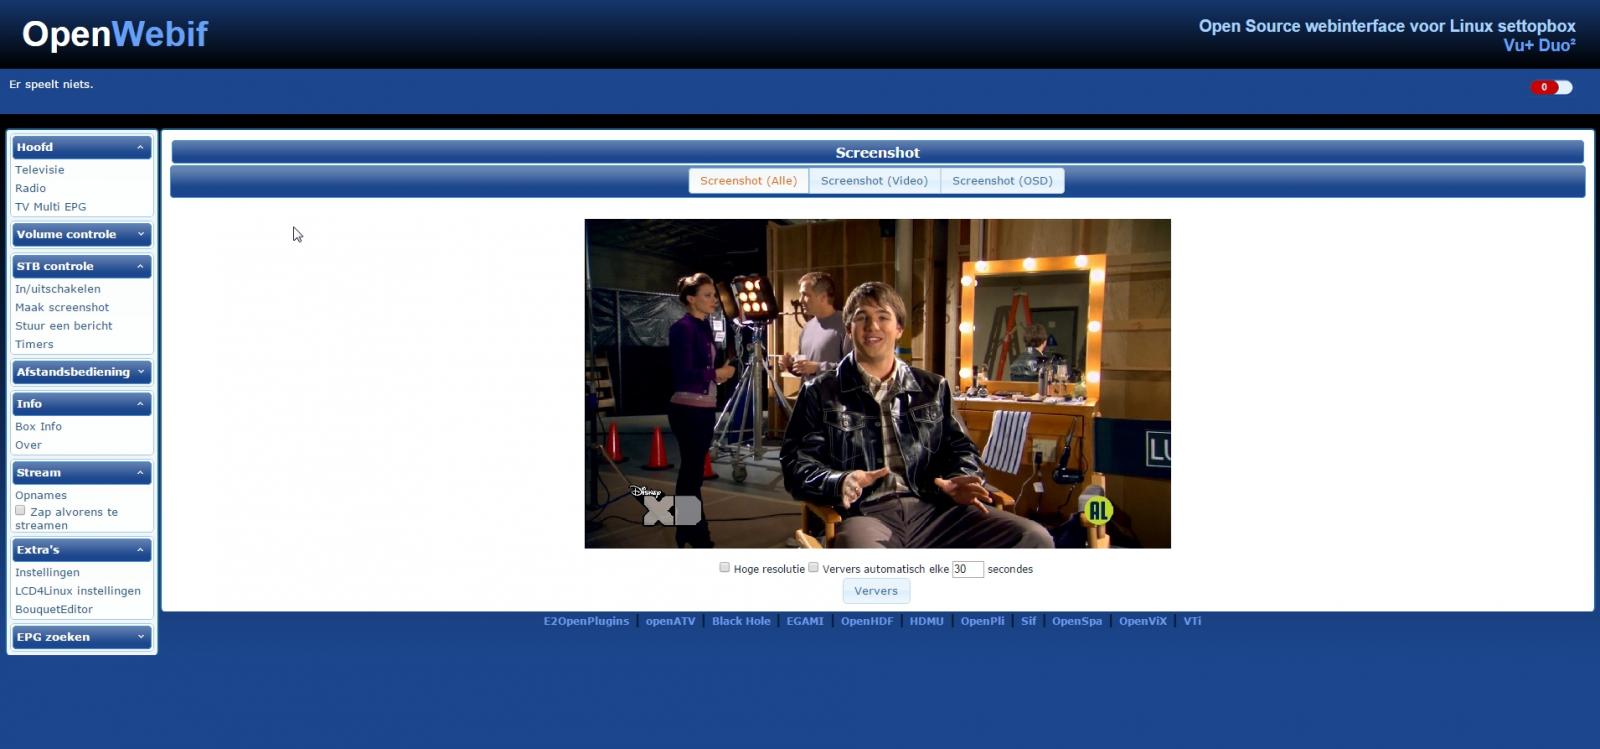Tick the Zap alvorens te streamen checkbox
The height and width of the screenshot is (749, 1600).
20,510
